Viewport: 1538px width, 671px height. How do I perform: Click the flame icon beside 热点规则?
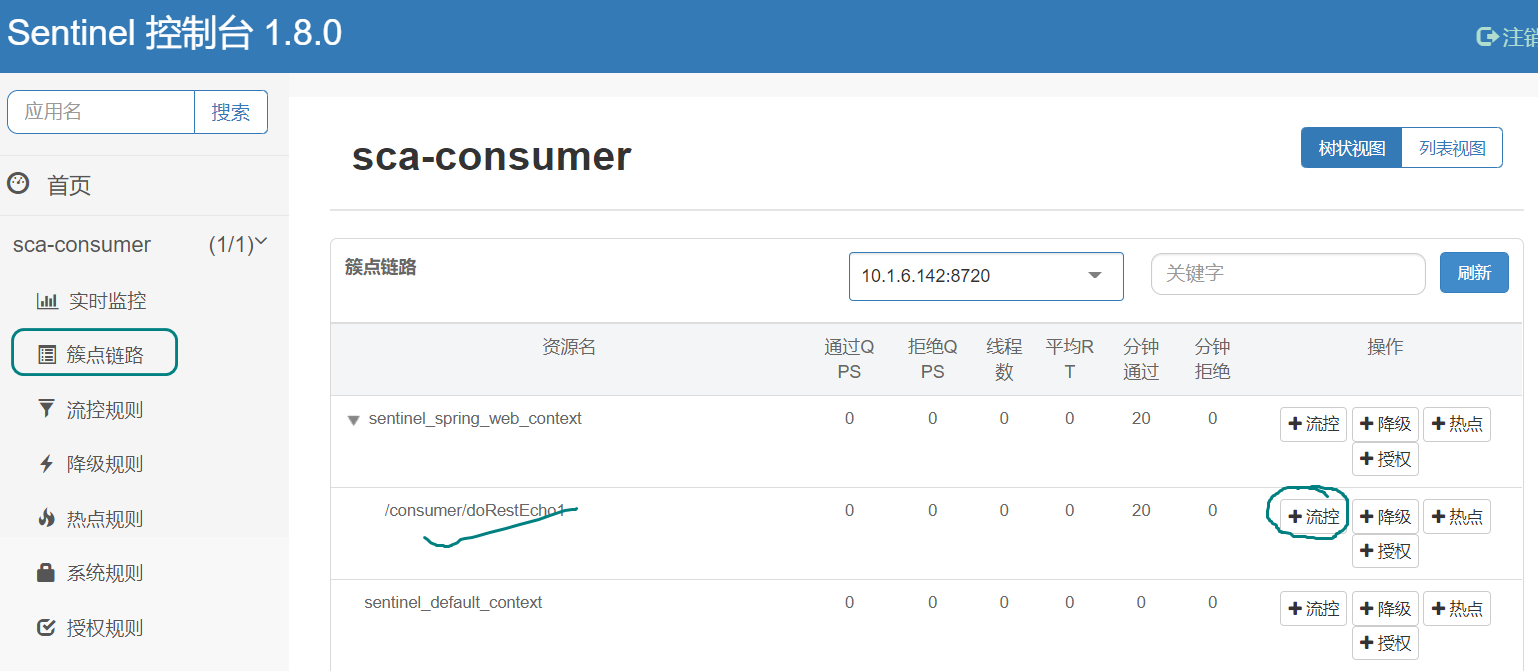[x=46, y=518]
